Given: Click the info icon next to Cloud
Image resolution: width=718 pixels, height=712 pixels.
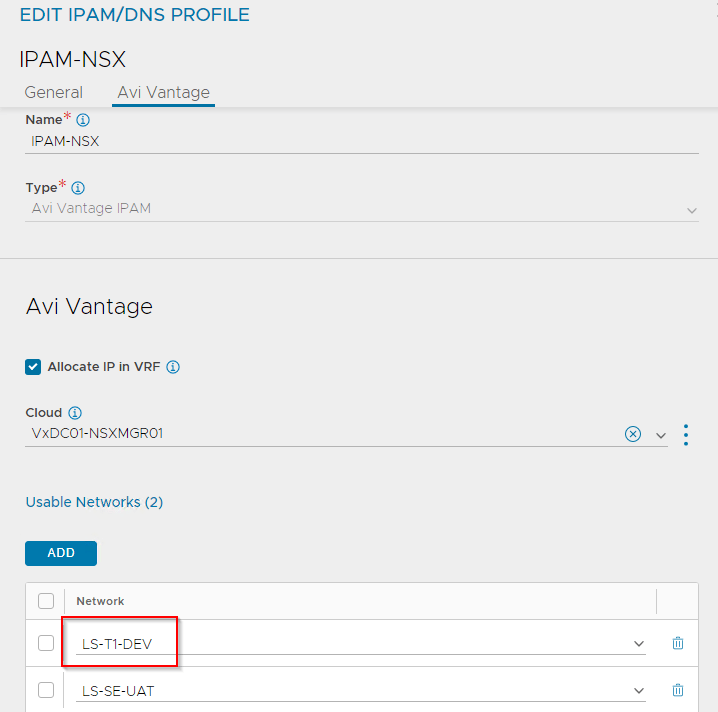Looking at the screenshot, I should click(x=75, y=413).
